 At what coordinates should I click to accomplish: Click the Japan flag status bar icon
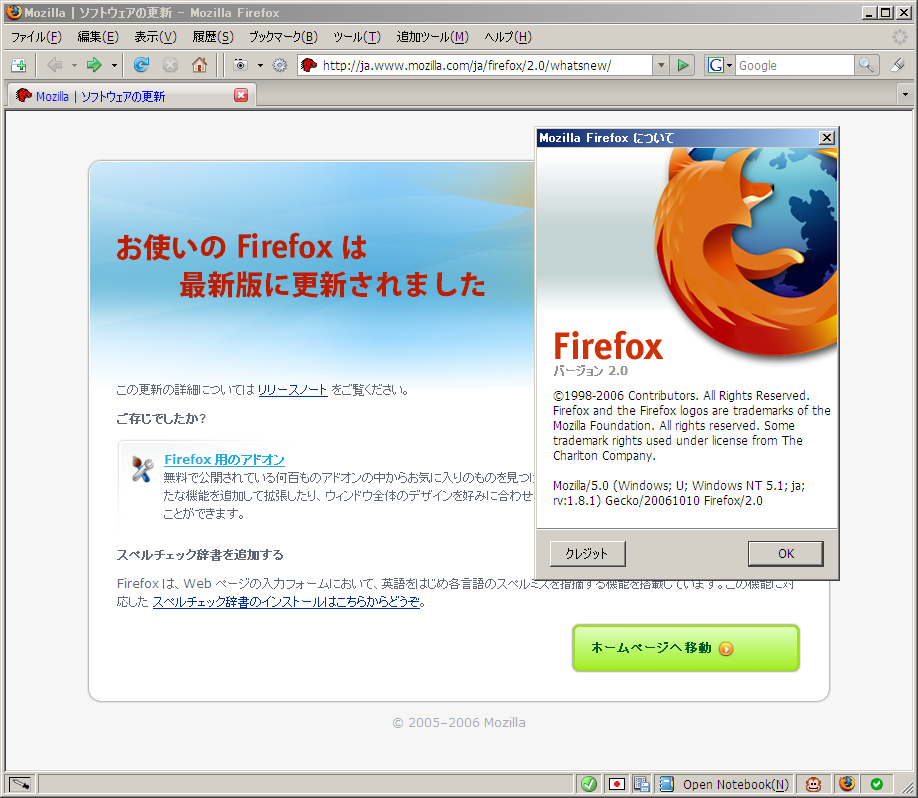click(x=616, y=783)
